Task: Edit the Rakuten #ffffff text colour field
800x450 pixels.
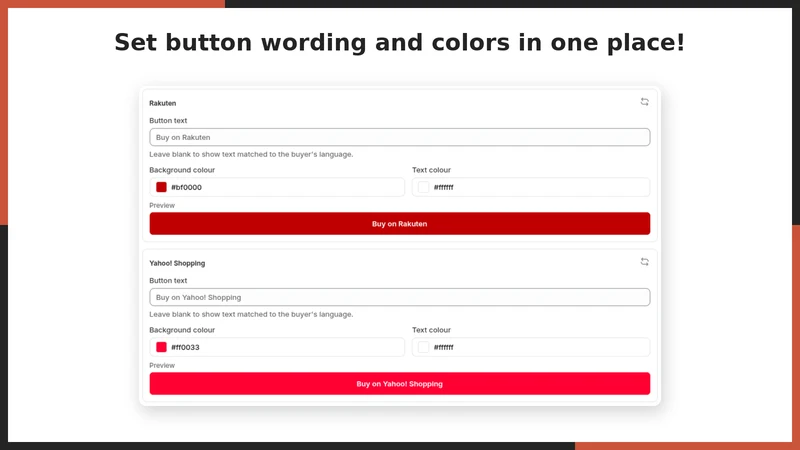Action: point(531,187)
